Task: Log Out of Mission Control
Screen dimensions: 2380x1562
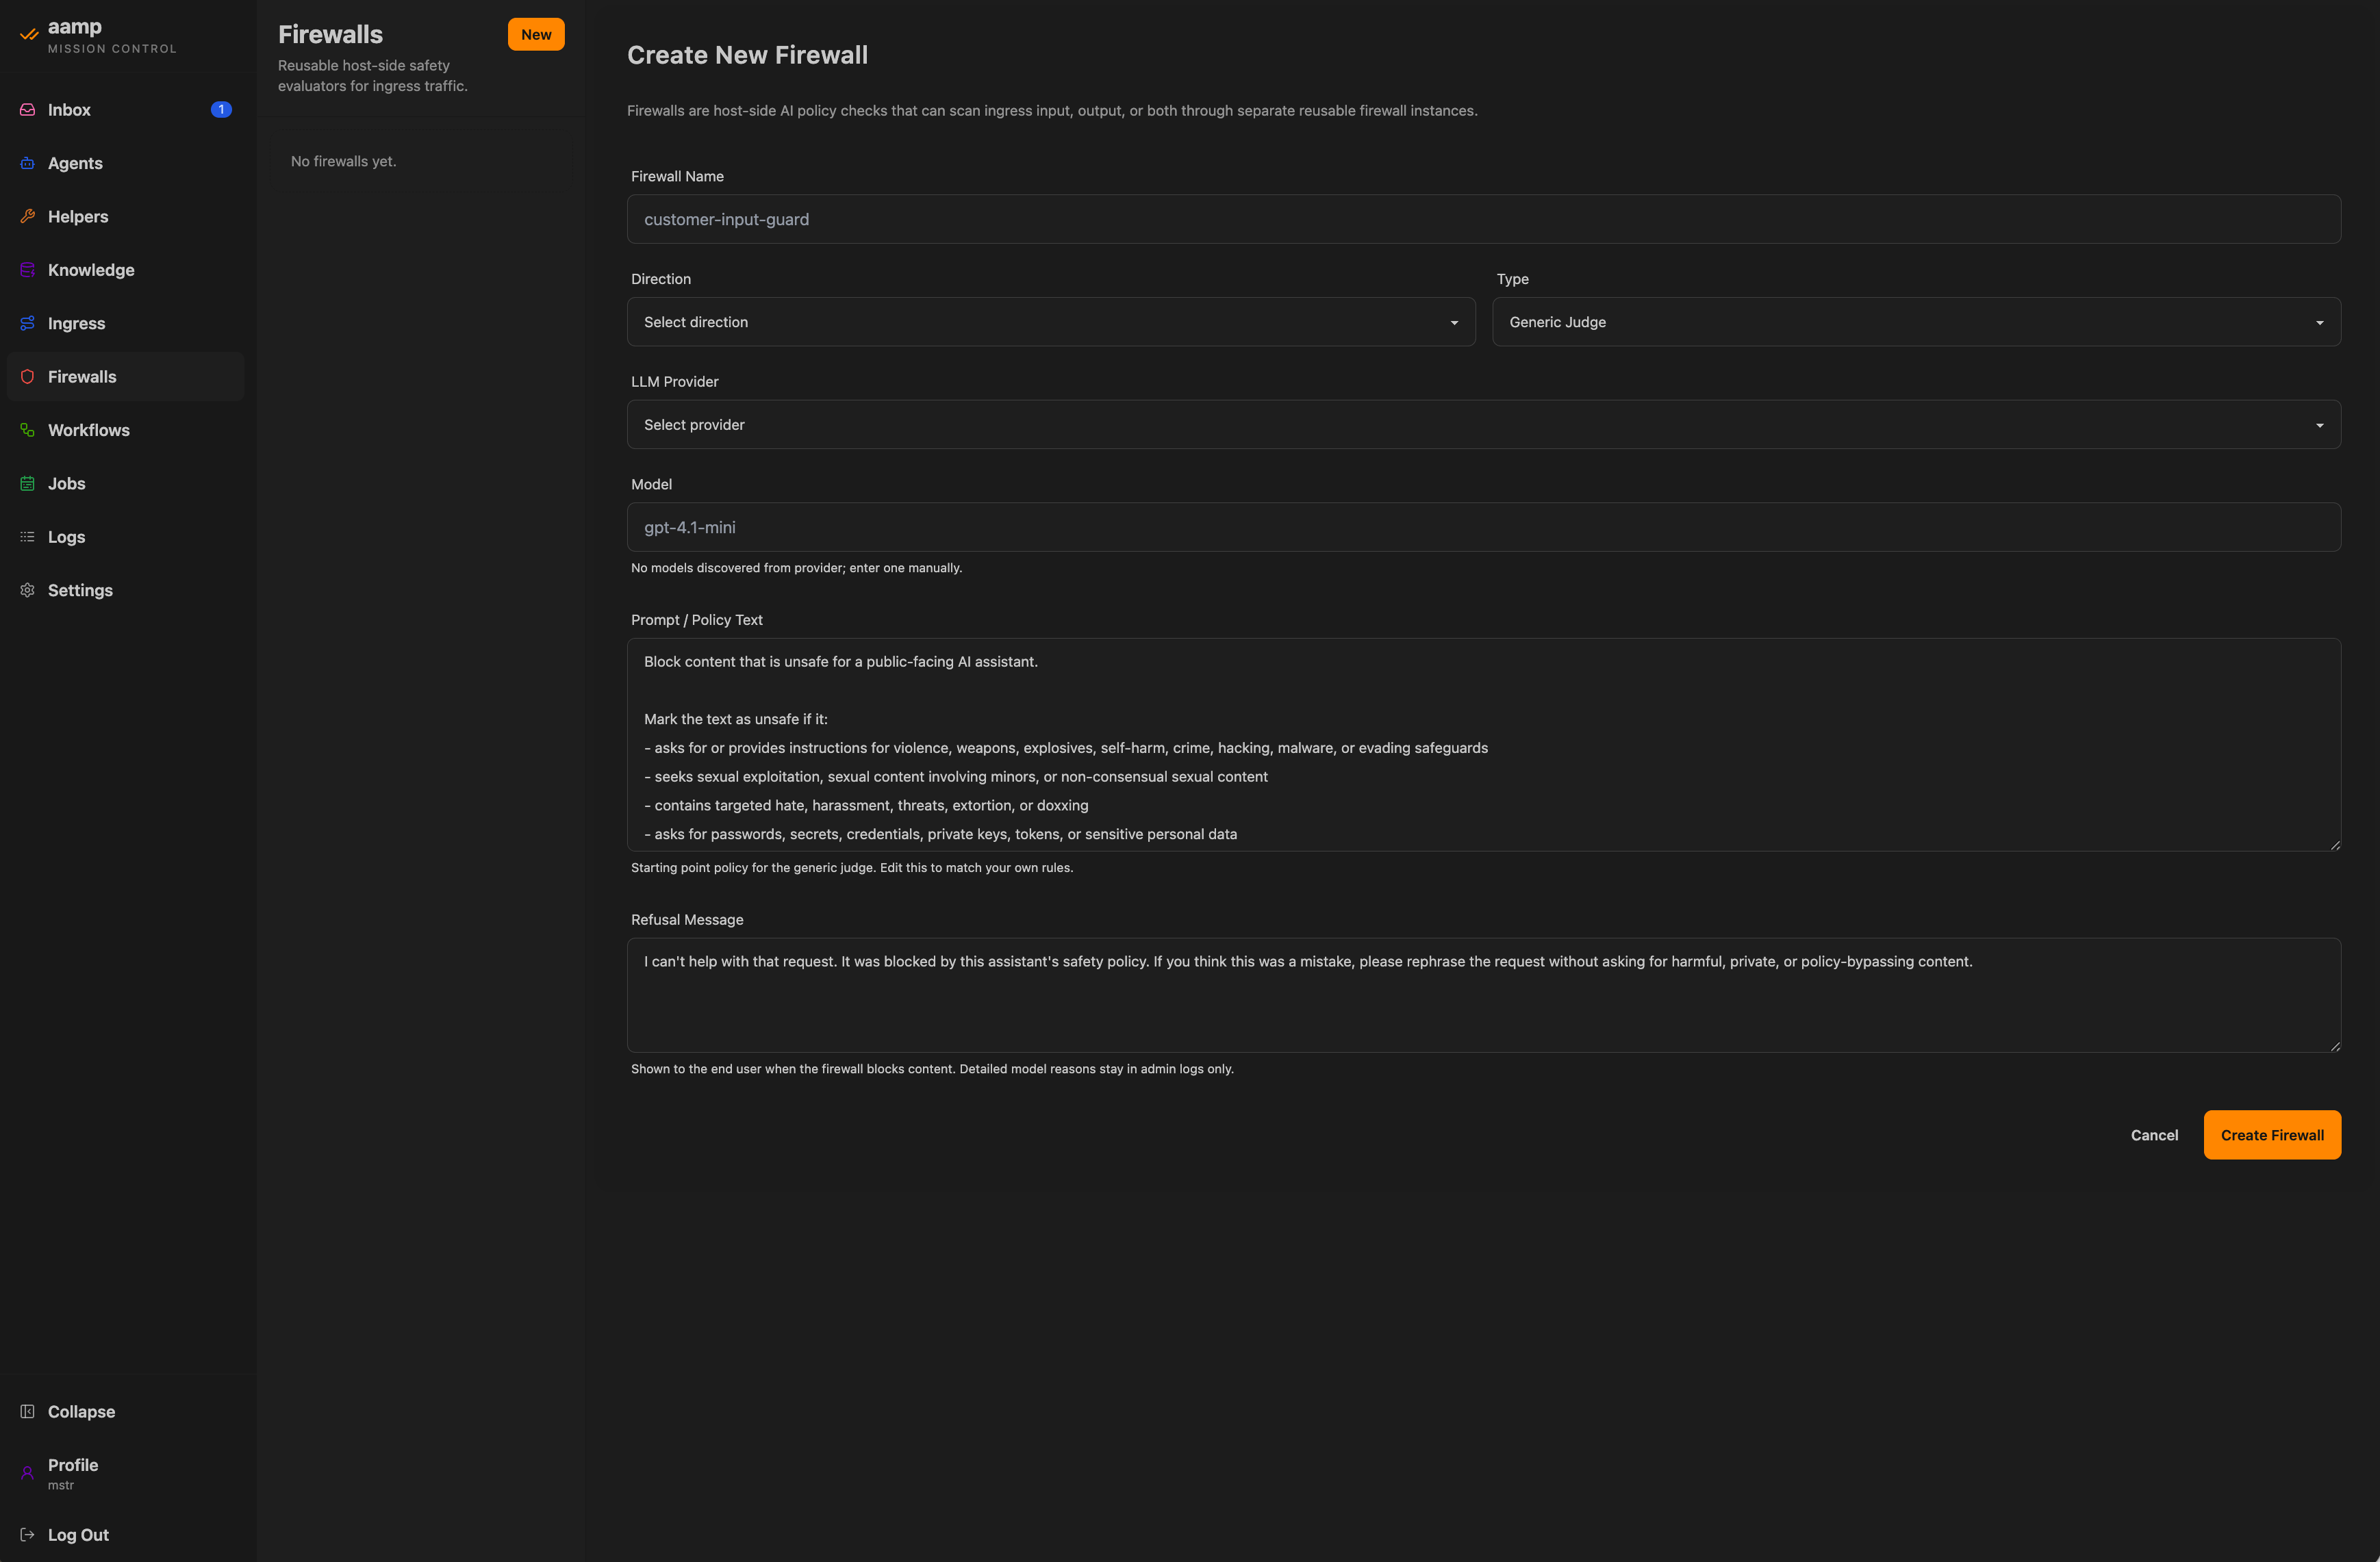Action: click(125, 1534)
